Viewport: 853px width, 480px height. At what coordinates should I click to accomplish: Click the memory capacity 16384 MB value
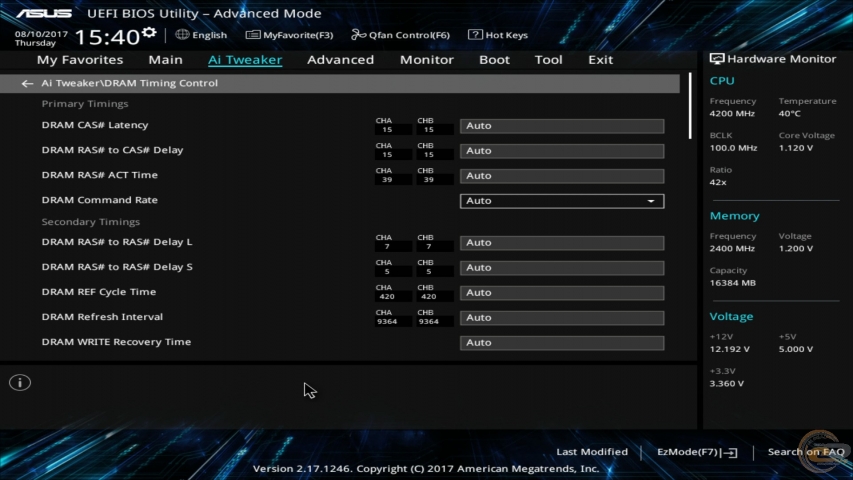(x=732, y=283)
